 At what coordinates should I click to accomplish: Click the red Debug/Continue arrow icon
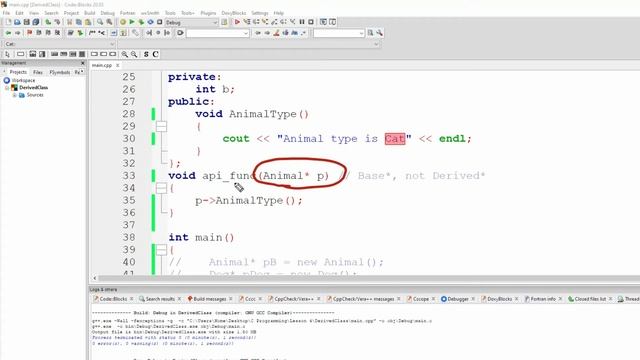coord(237,22)
